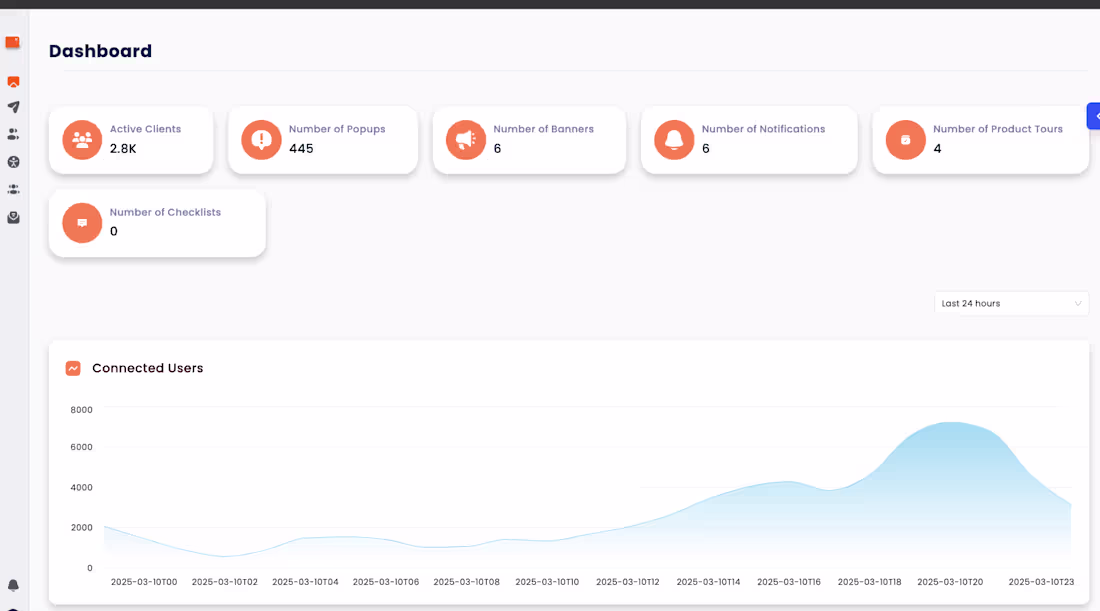
Task: Click the users icon on the Active Clients card
Action: (x=81, y=140)
